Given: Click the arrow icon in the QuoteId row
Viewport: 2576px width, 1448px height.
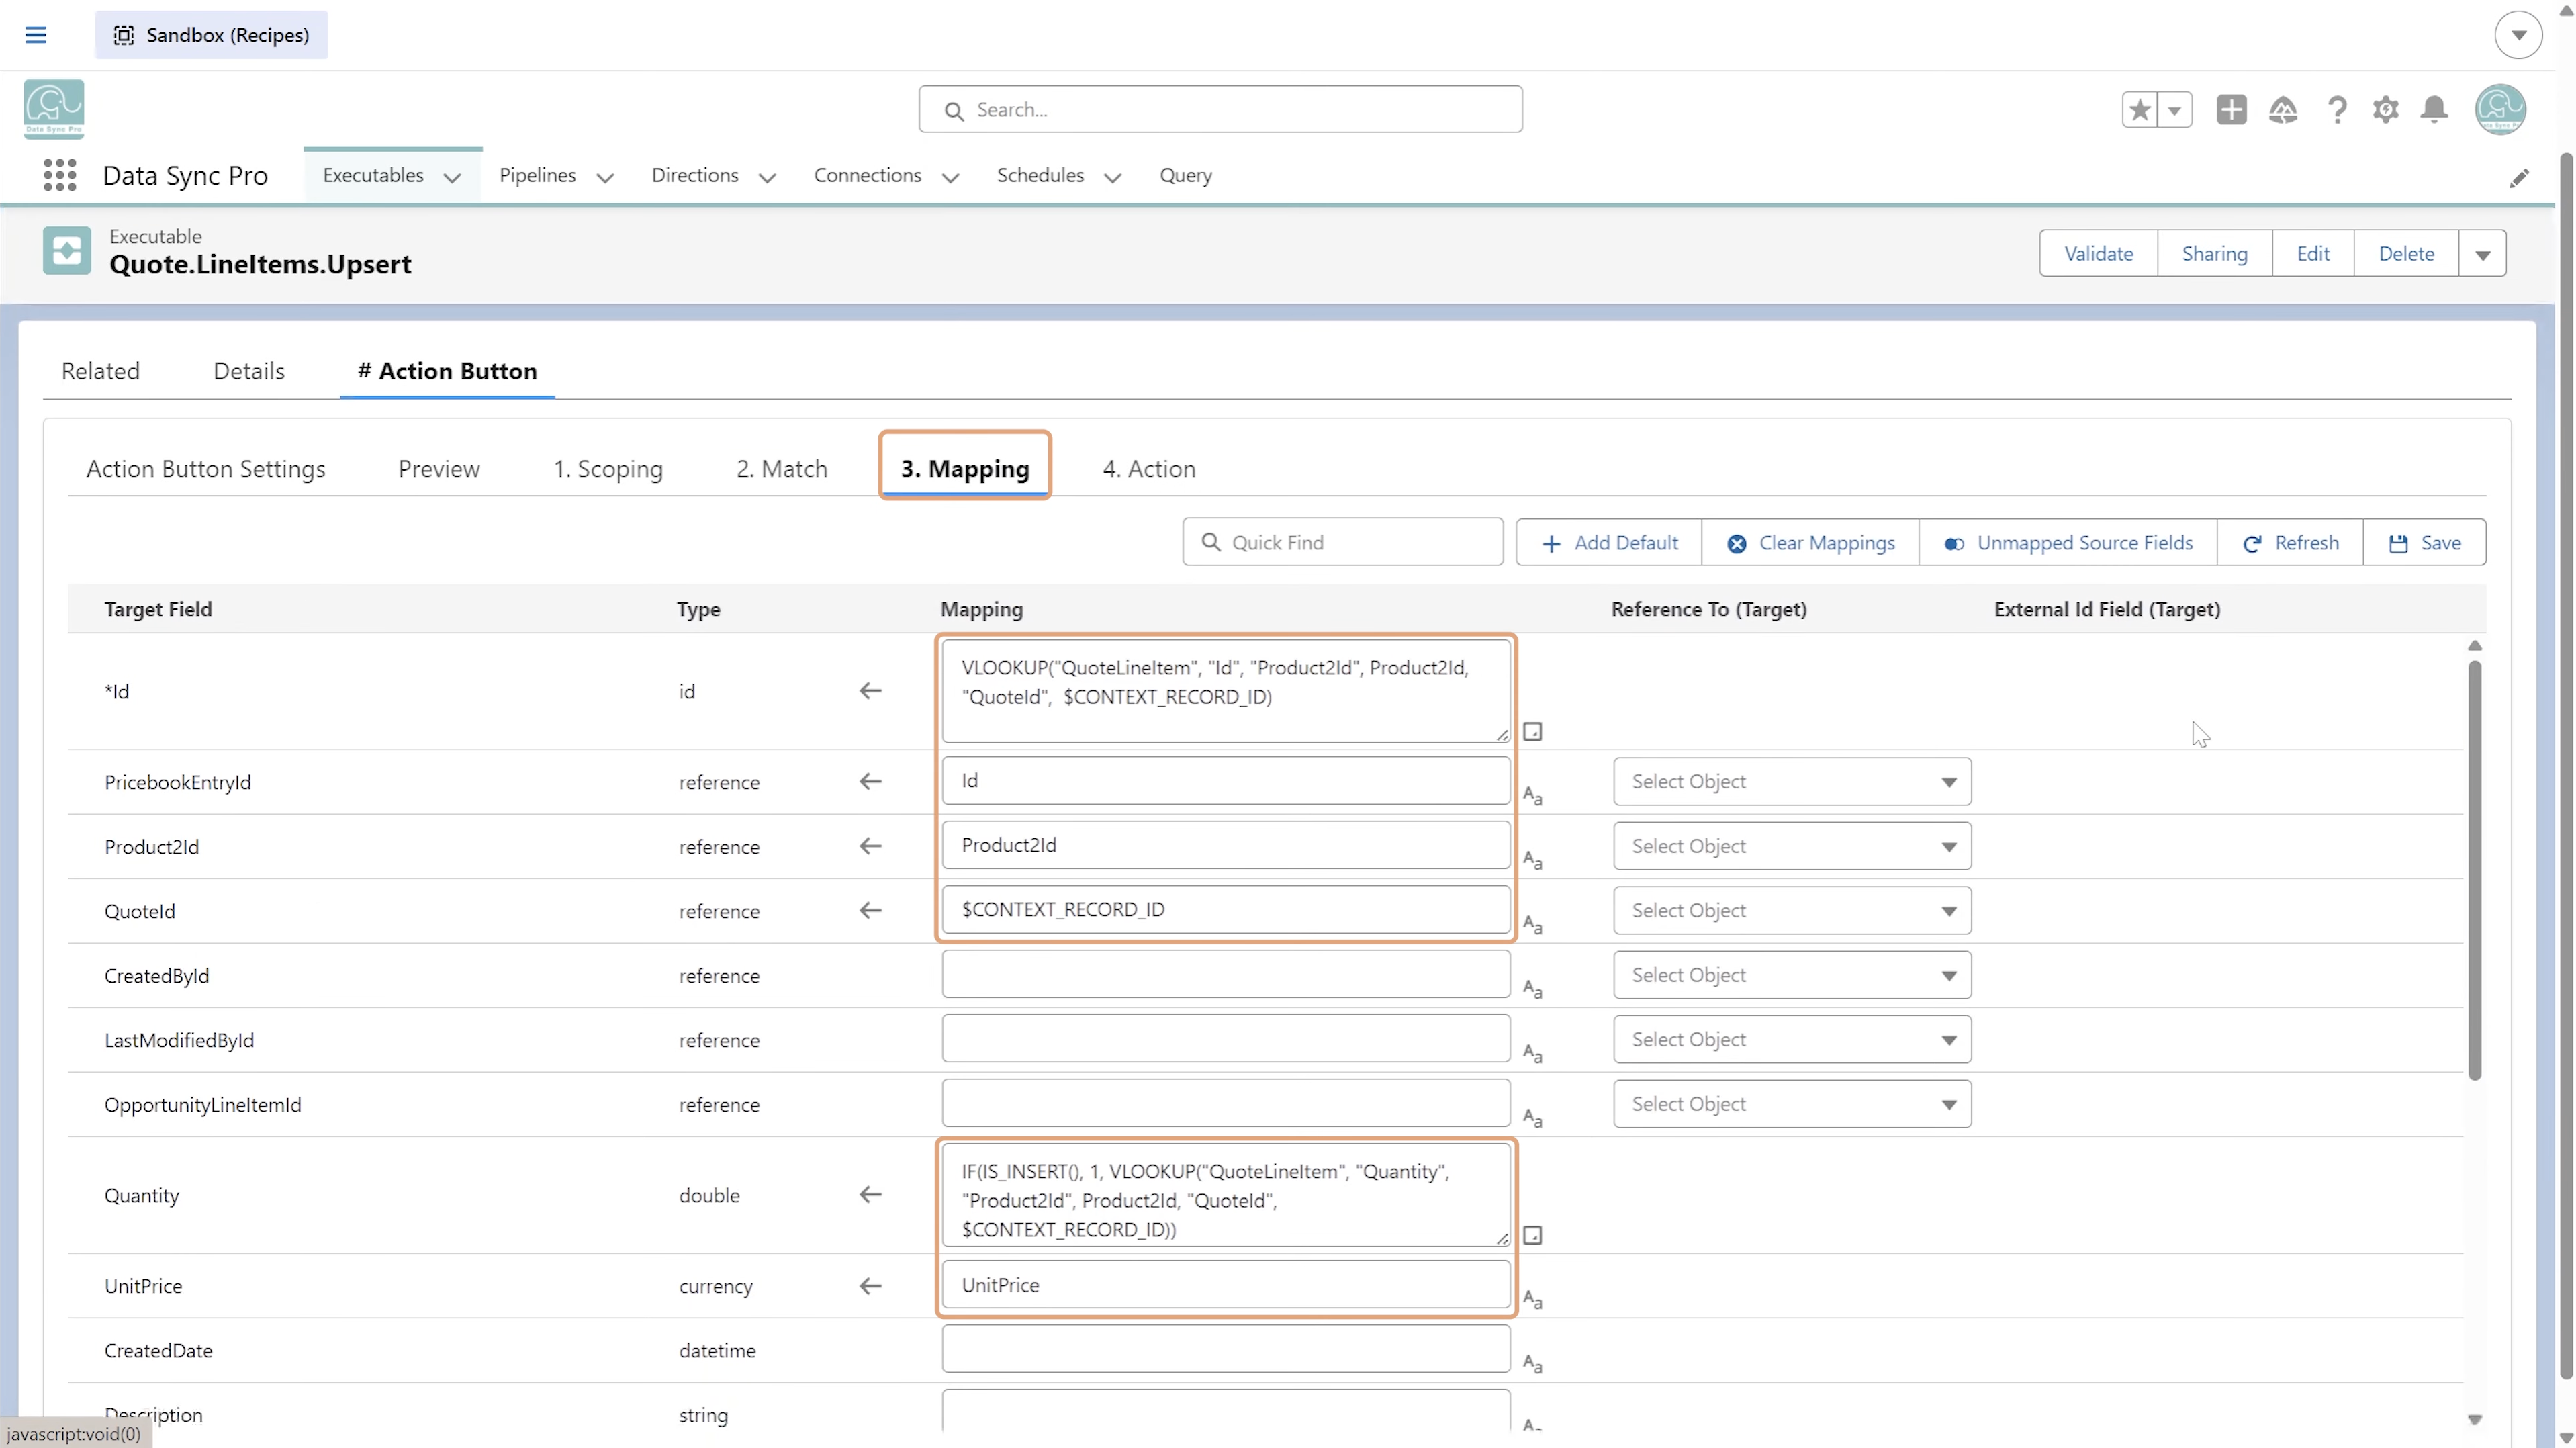Looking at the screenshot, I should point(871,910).
